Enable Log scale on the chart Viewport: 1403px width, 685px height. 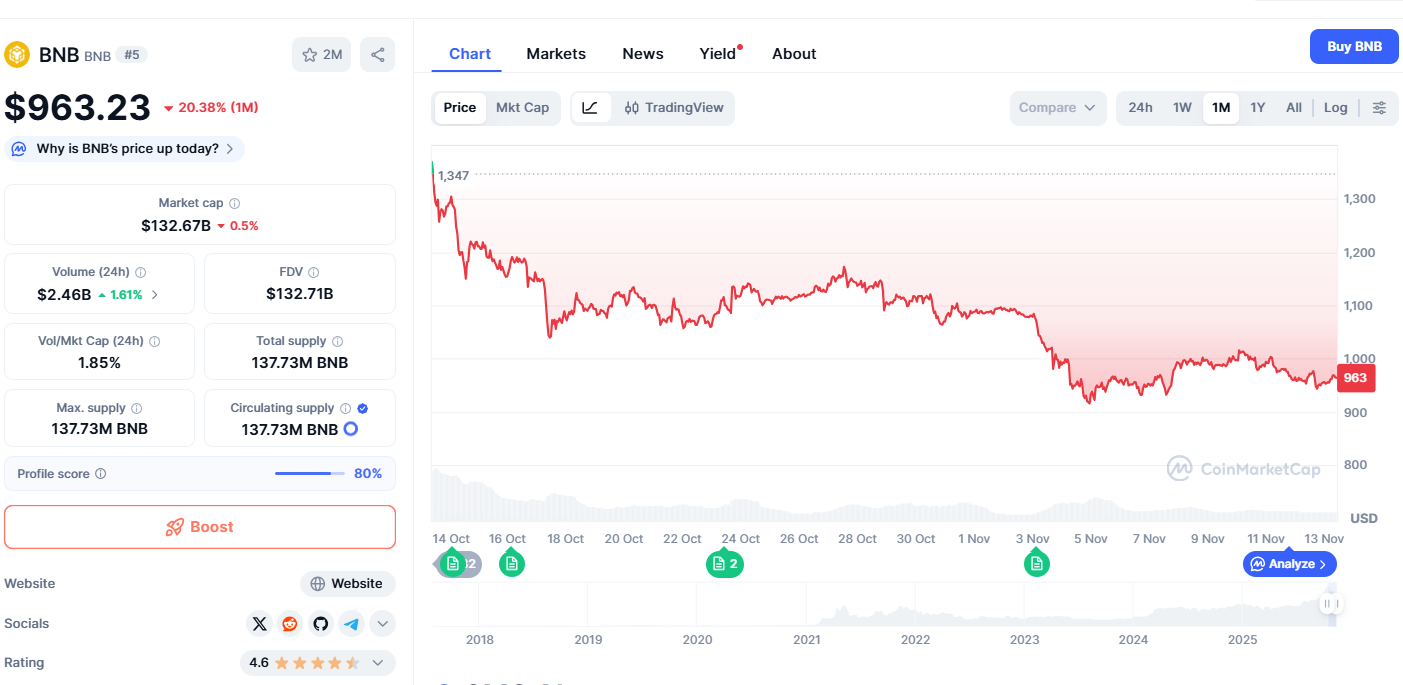[x=1335, y=107]
